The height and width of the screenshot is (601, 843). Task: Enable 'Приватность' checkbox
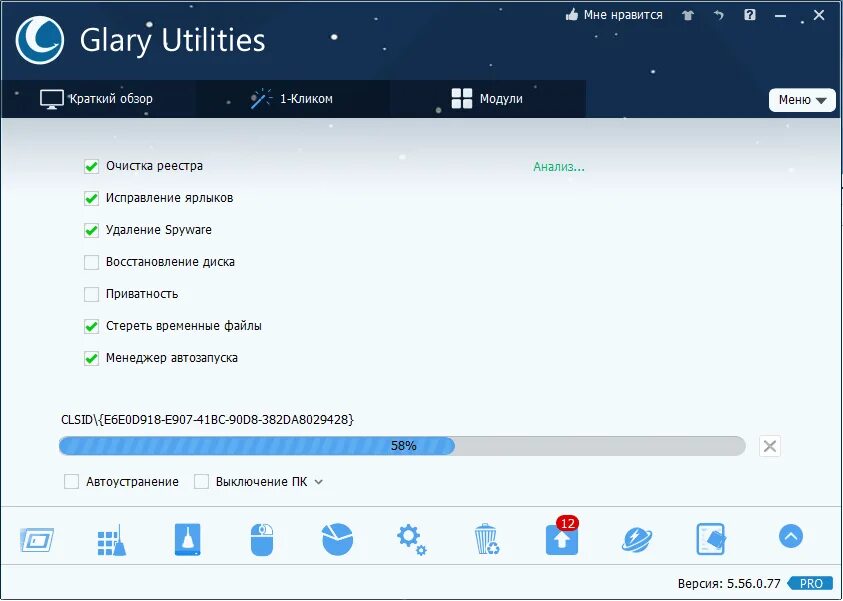tap(91, 295)
